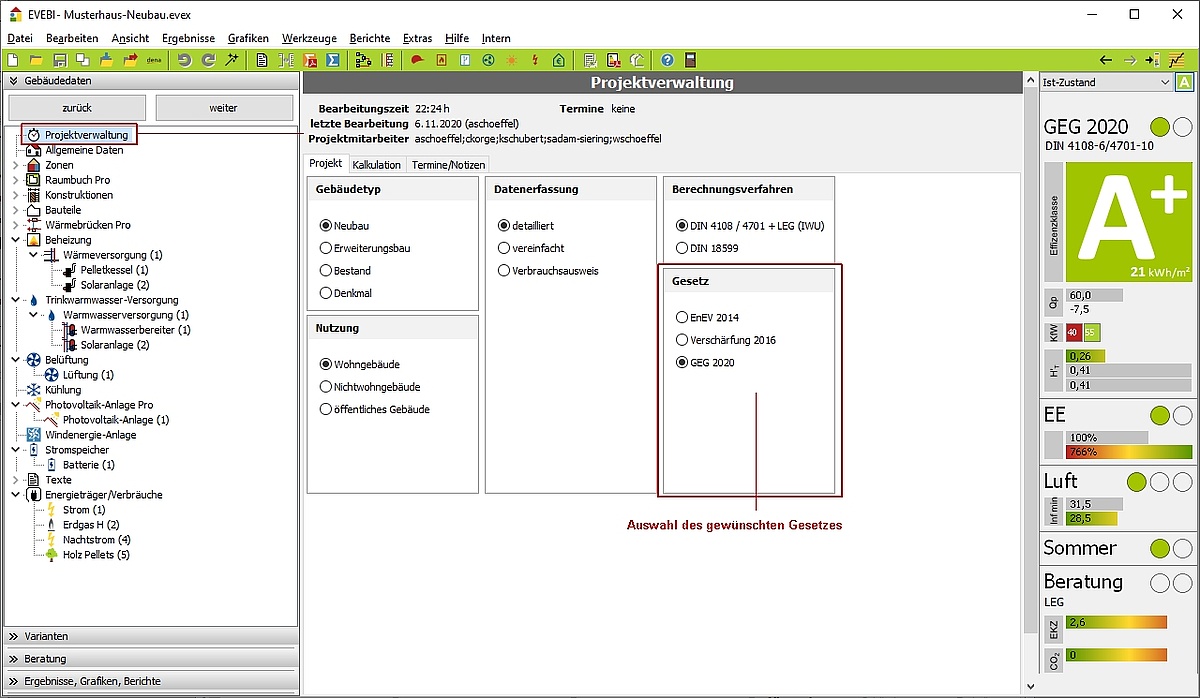Select Allgemeine Daten in the tree
The width and height of the screenshot is (1200, 698).
[x=84, y=150]
